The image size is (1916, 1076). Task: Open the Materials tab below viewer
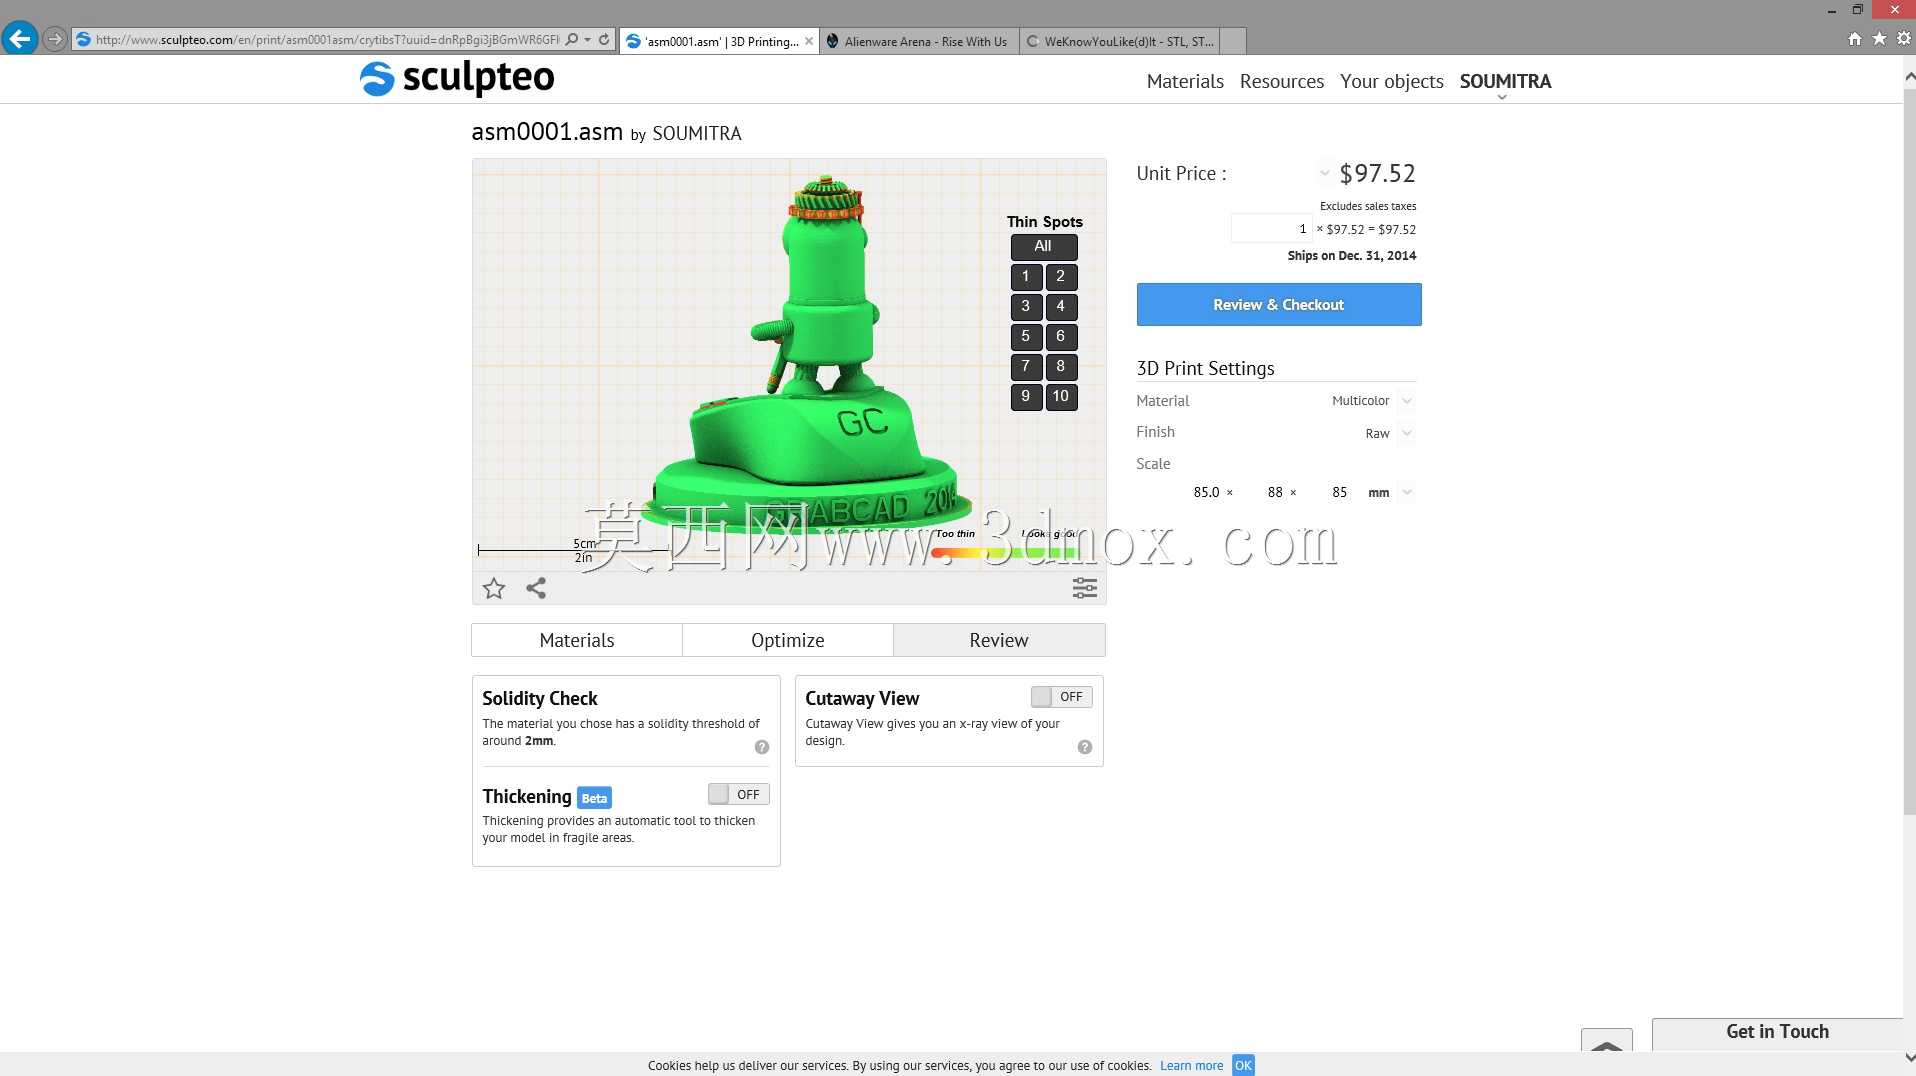point(577,640)
